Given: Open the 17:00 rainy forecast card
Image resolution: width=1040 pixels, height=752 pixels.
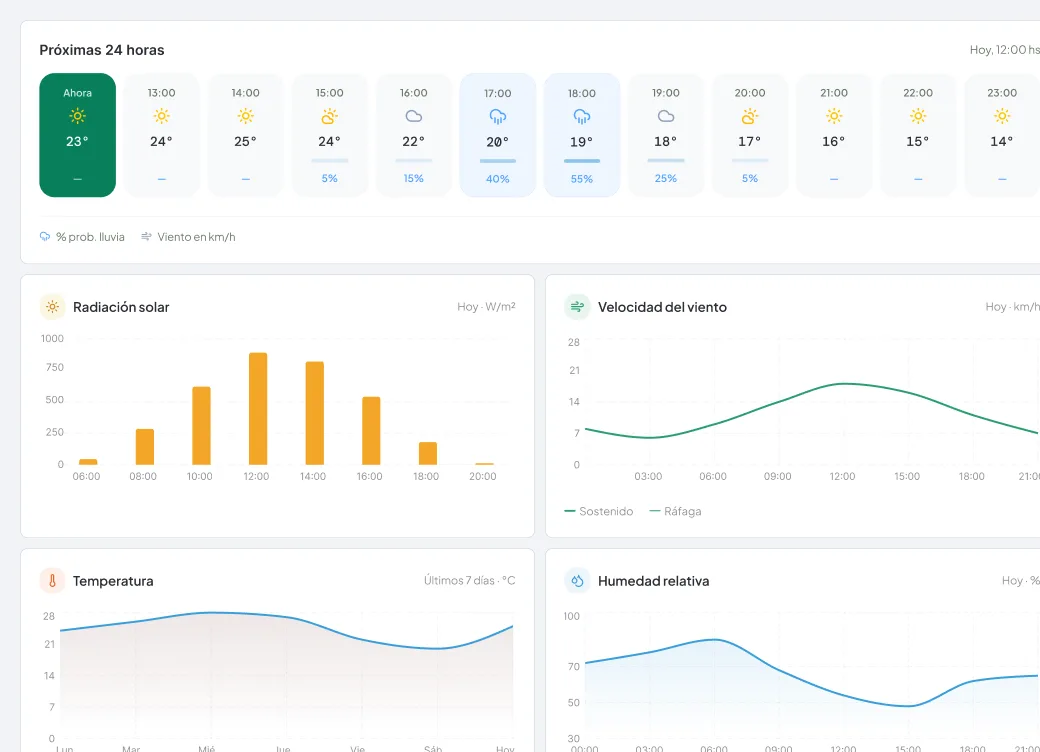Looking at the screenshot, I should pos(497,135).
